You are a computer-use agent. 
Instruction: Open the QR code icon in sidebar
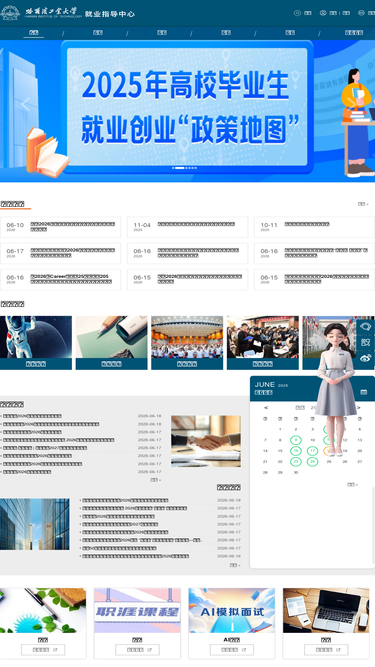(x=365, y=342)
